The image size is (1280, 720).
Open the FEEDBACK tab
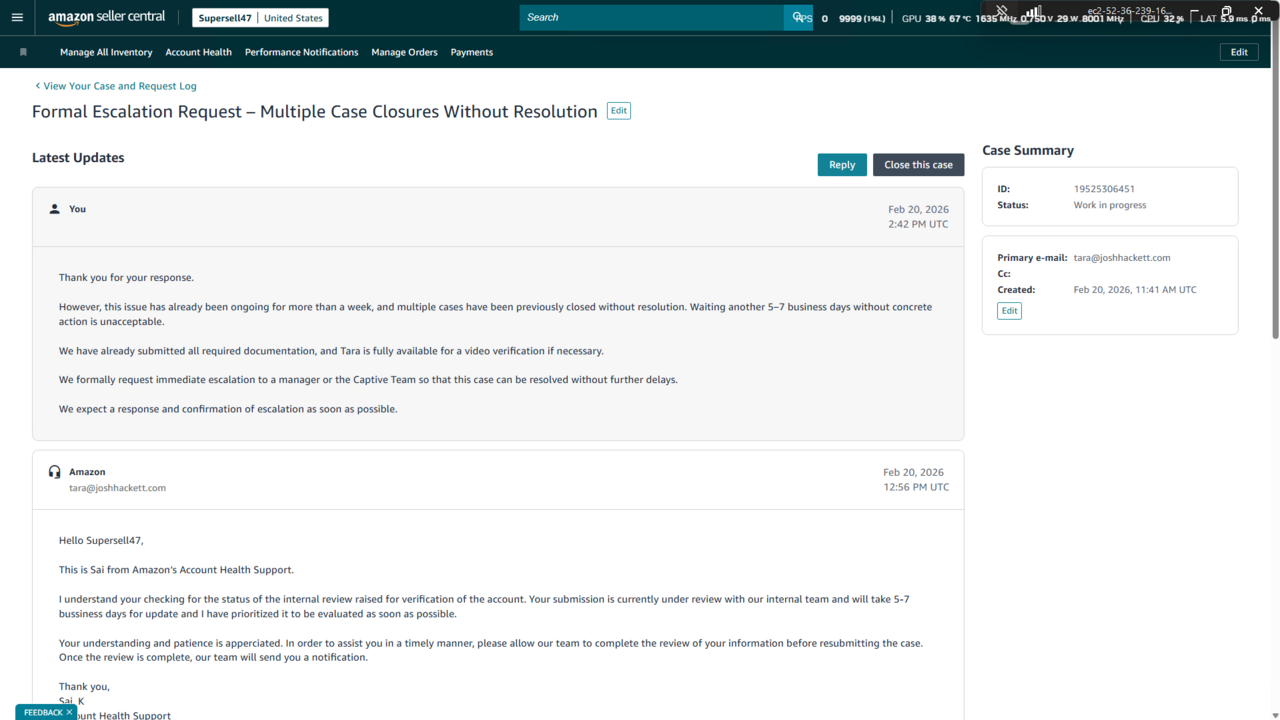click(x=43, y=713)
